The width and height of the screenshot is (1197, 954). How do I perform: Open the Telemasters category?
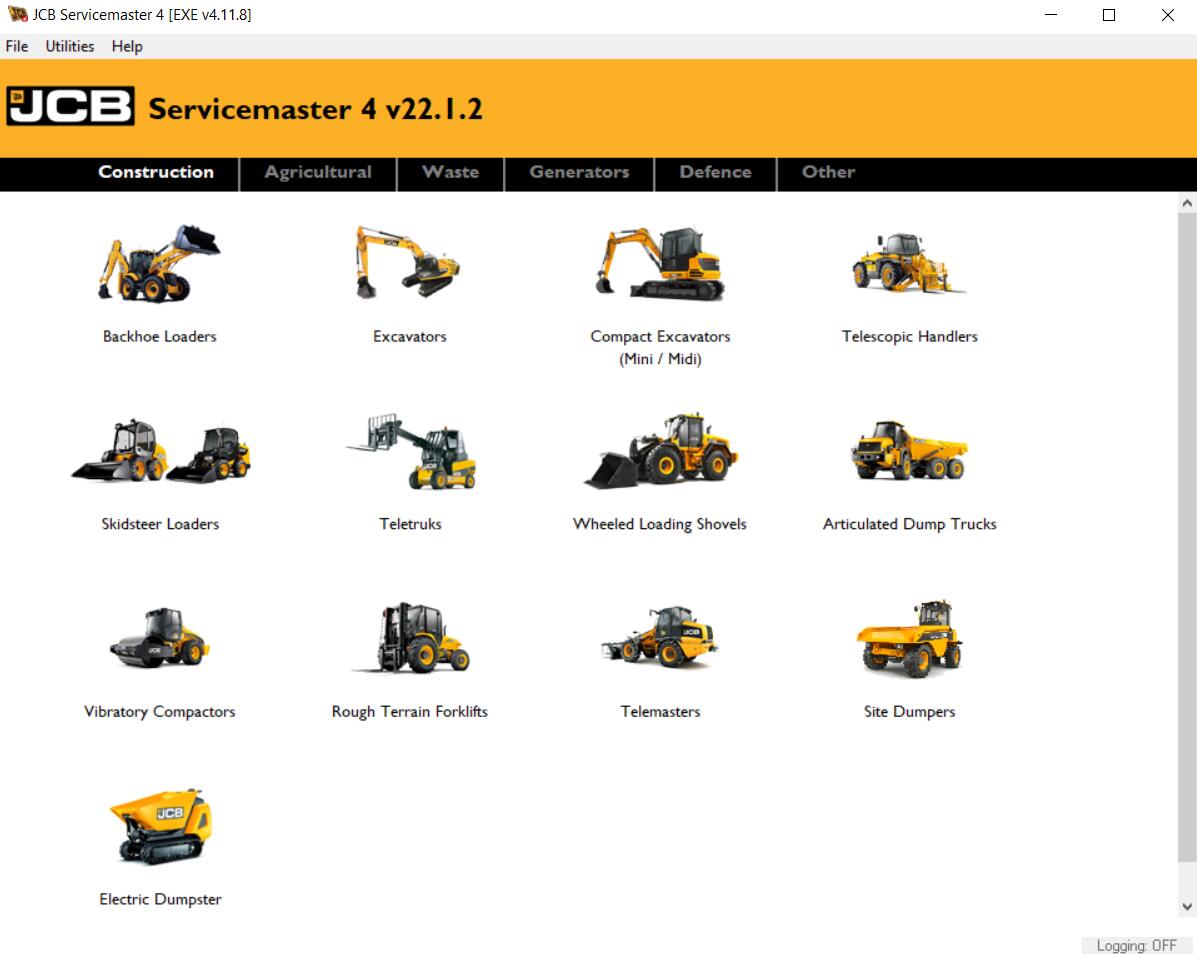coord(660,640)
